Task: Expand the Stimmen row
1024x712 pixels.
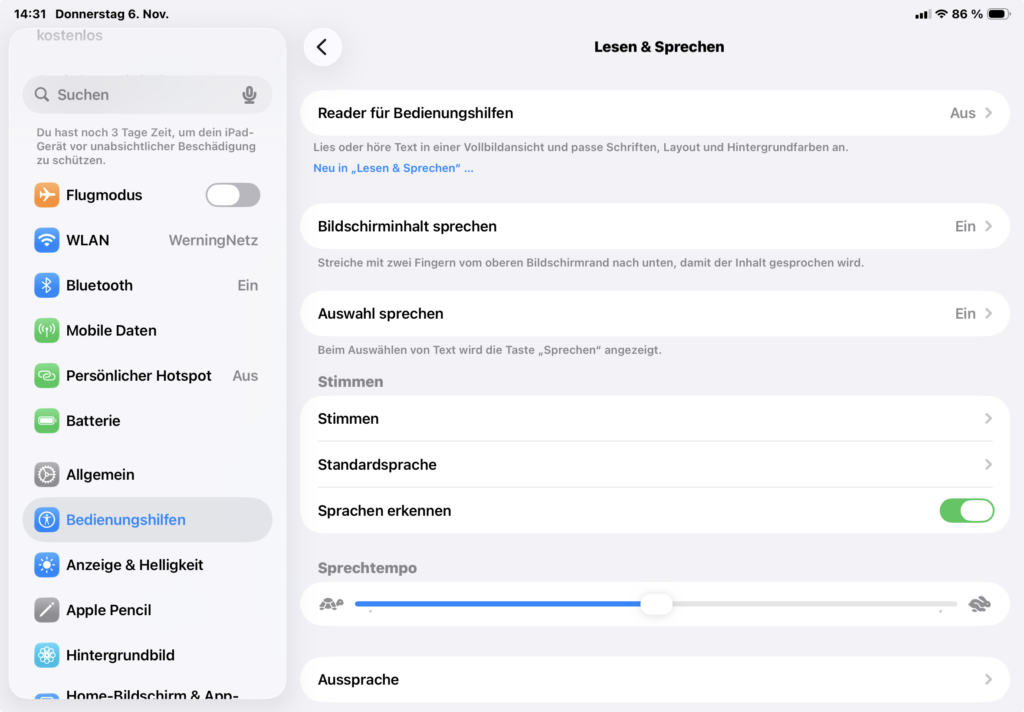Action: (654, 419)
